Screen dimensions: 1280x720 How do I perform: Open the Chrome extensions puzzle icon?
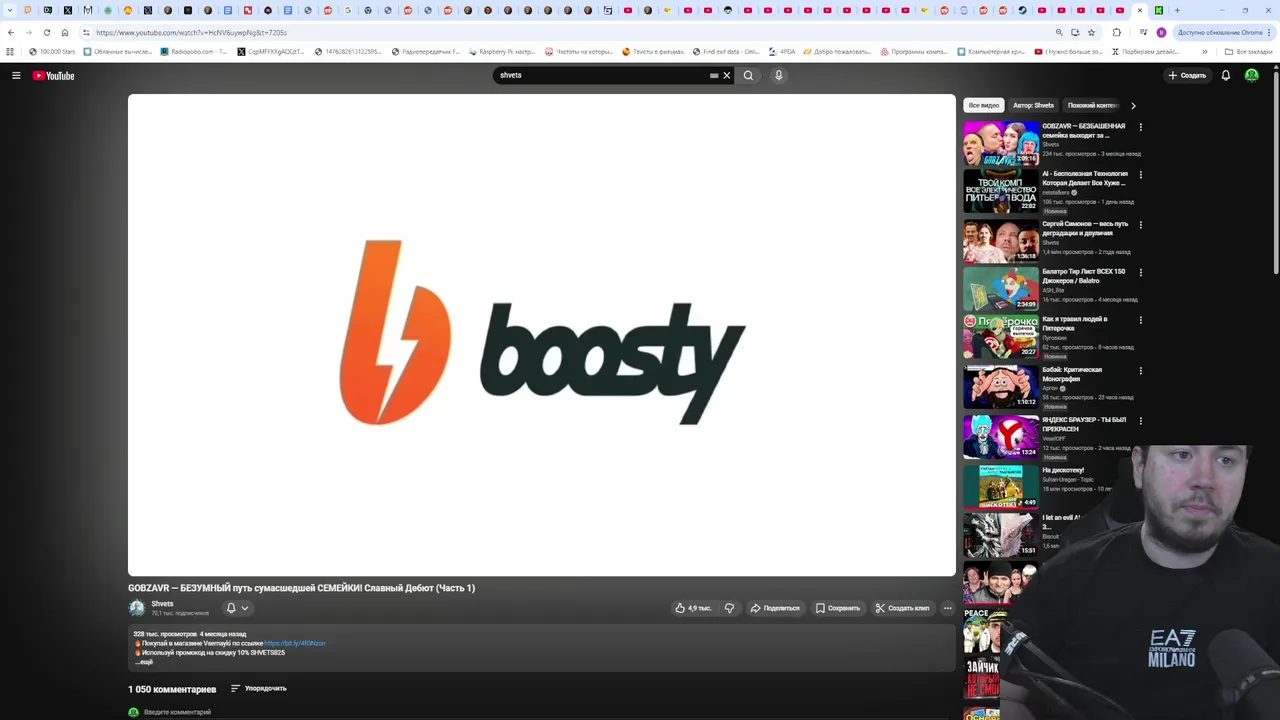coord(1117,32)
